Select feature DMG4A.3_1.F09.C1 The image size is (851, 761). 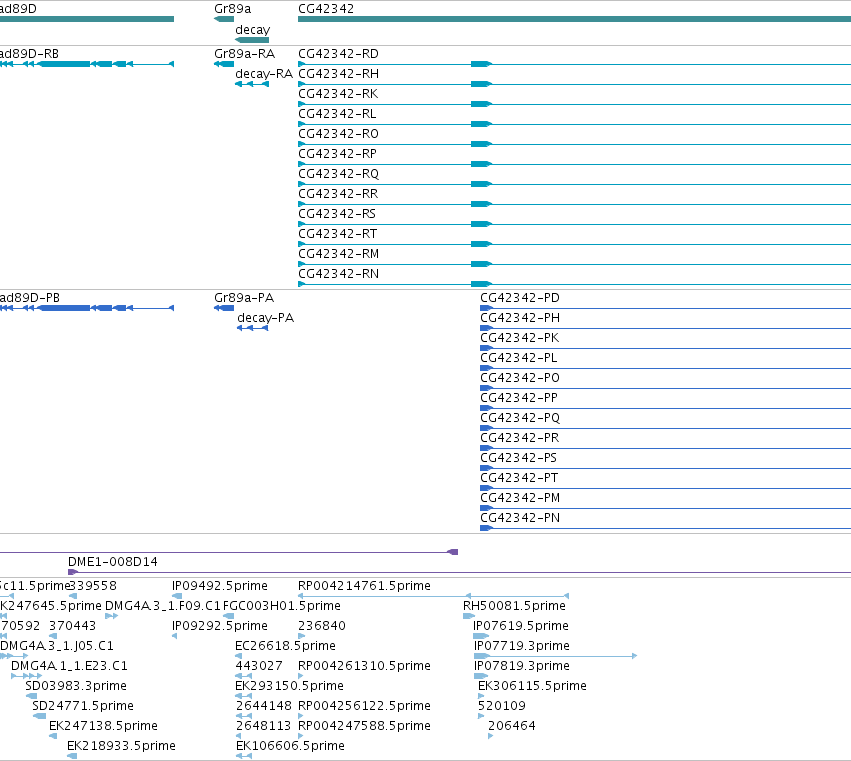pyautogui.click(x=163, y=606)
